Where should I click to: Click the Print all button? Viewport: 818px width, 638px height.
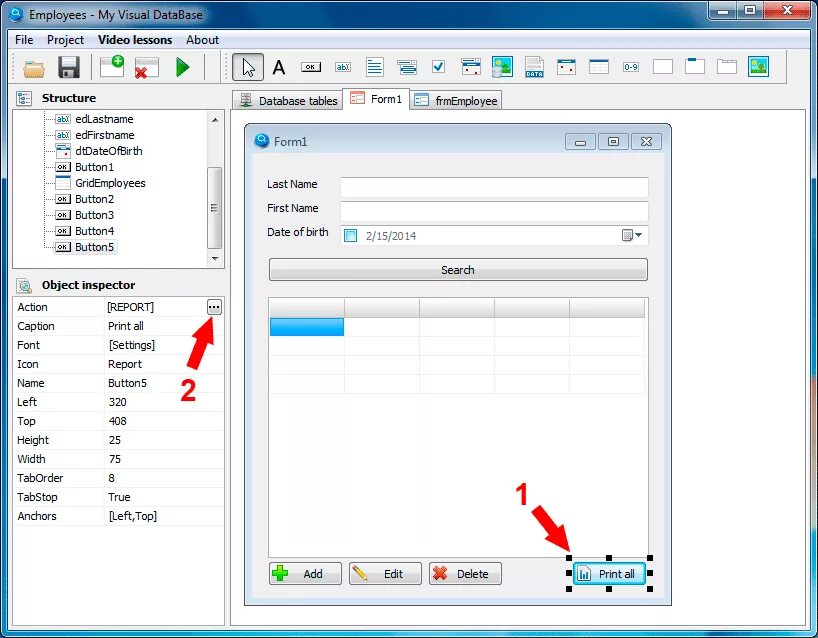coord(609,573)
